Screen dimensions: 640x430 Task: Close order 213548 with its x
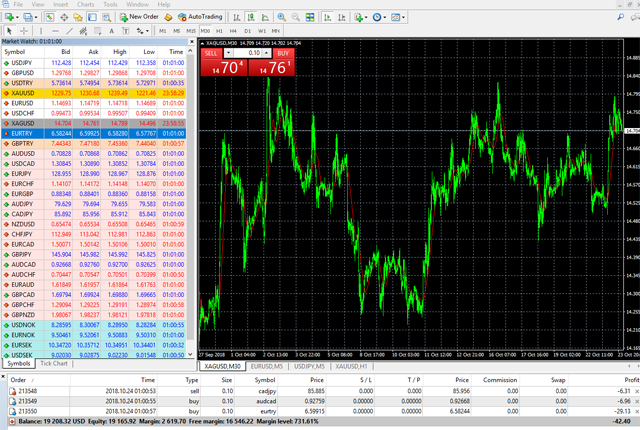coord(637,391)
